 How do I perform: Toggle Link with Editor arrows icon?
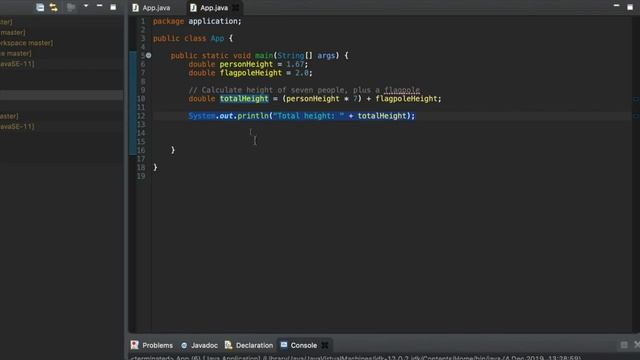point(53,7)
